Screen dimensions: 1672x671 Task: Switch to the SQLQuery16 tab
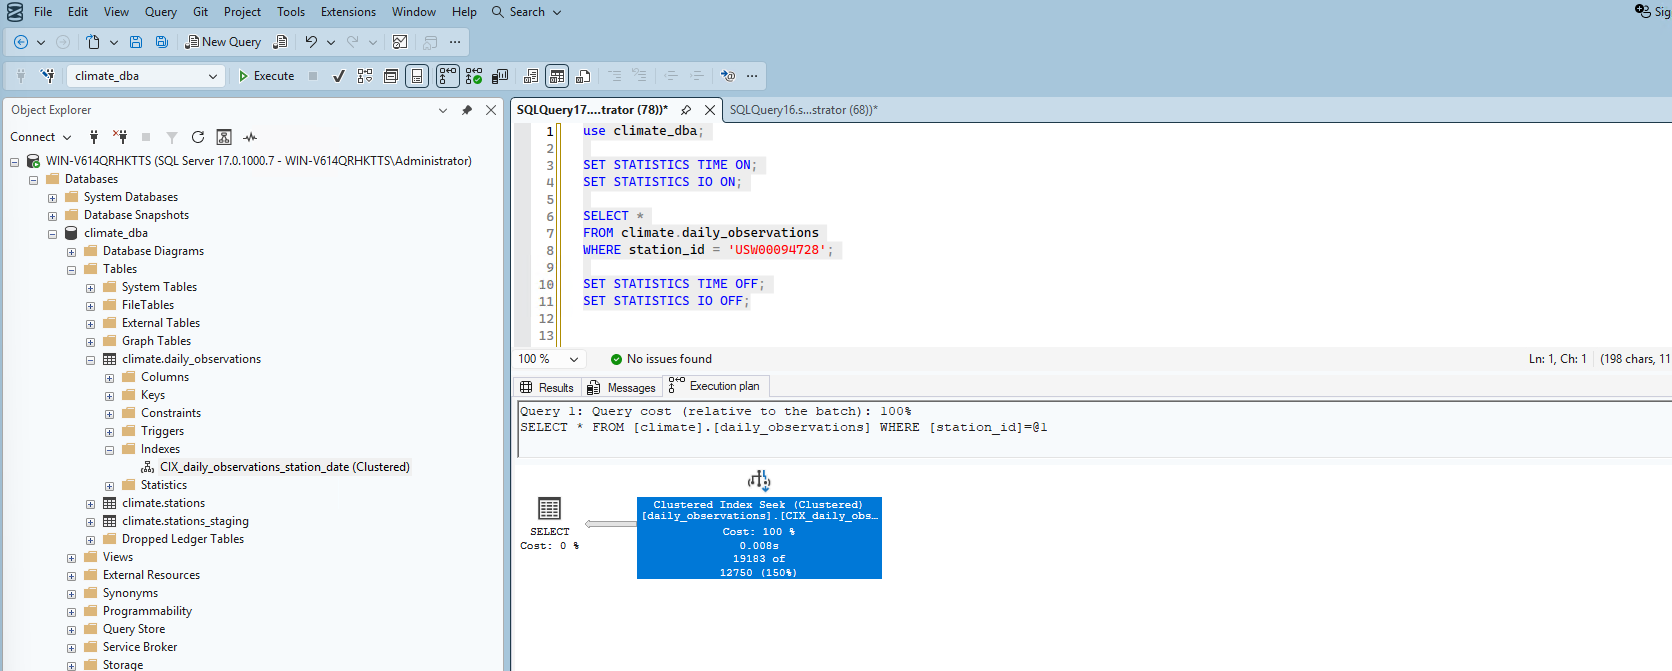coord(803,110)
